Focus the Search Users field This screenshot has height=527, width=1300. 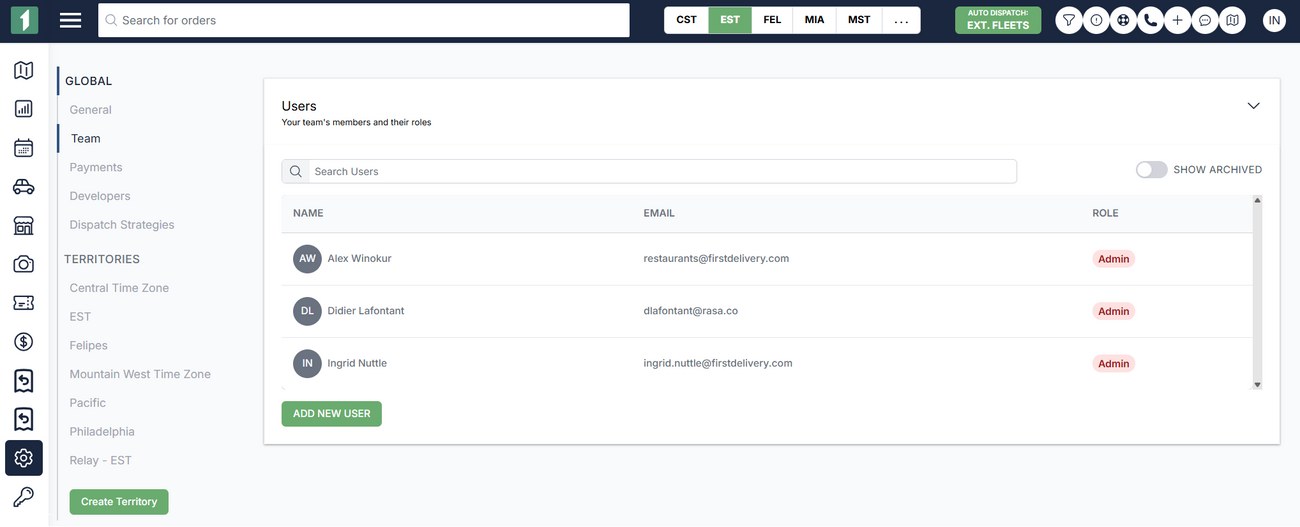(649, 171)
